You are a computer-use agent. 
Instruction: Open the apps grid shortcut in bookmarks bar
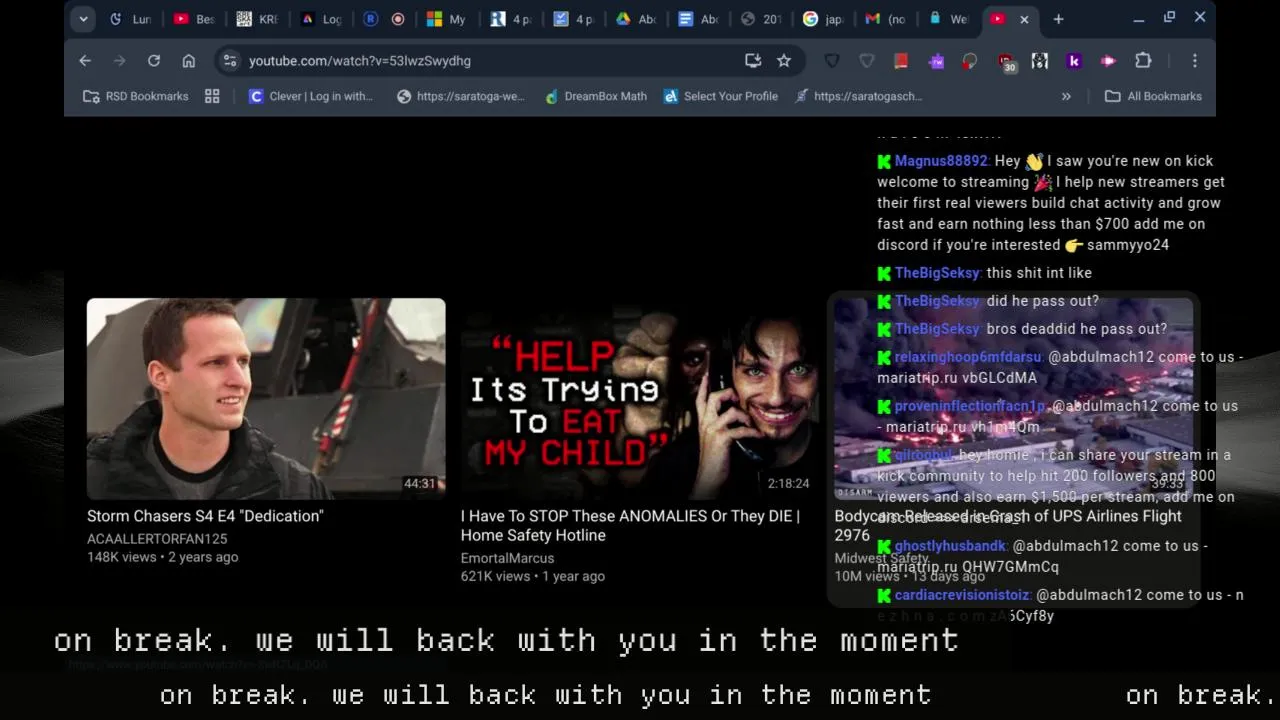[x=212, y=96]
